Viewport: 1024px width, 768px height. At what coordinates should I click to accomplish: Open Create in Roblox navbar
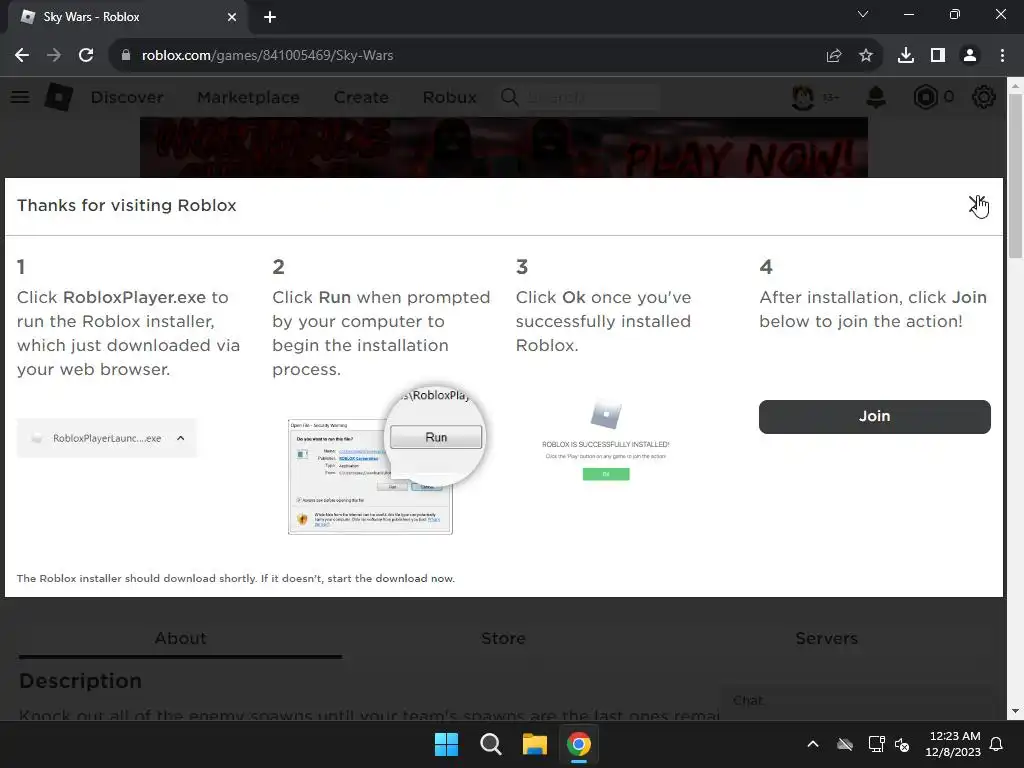pos(361,97)
